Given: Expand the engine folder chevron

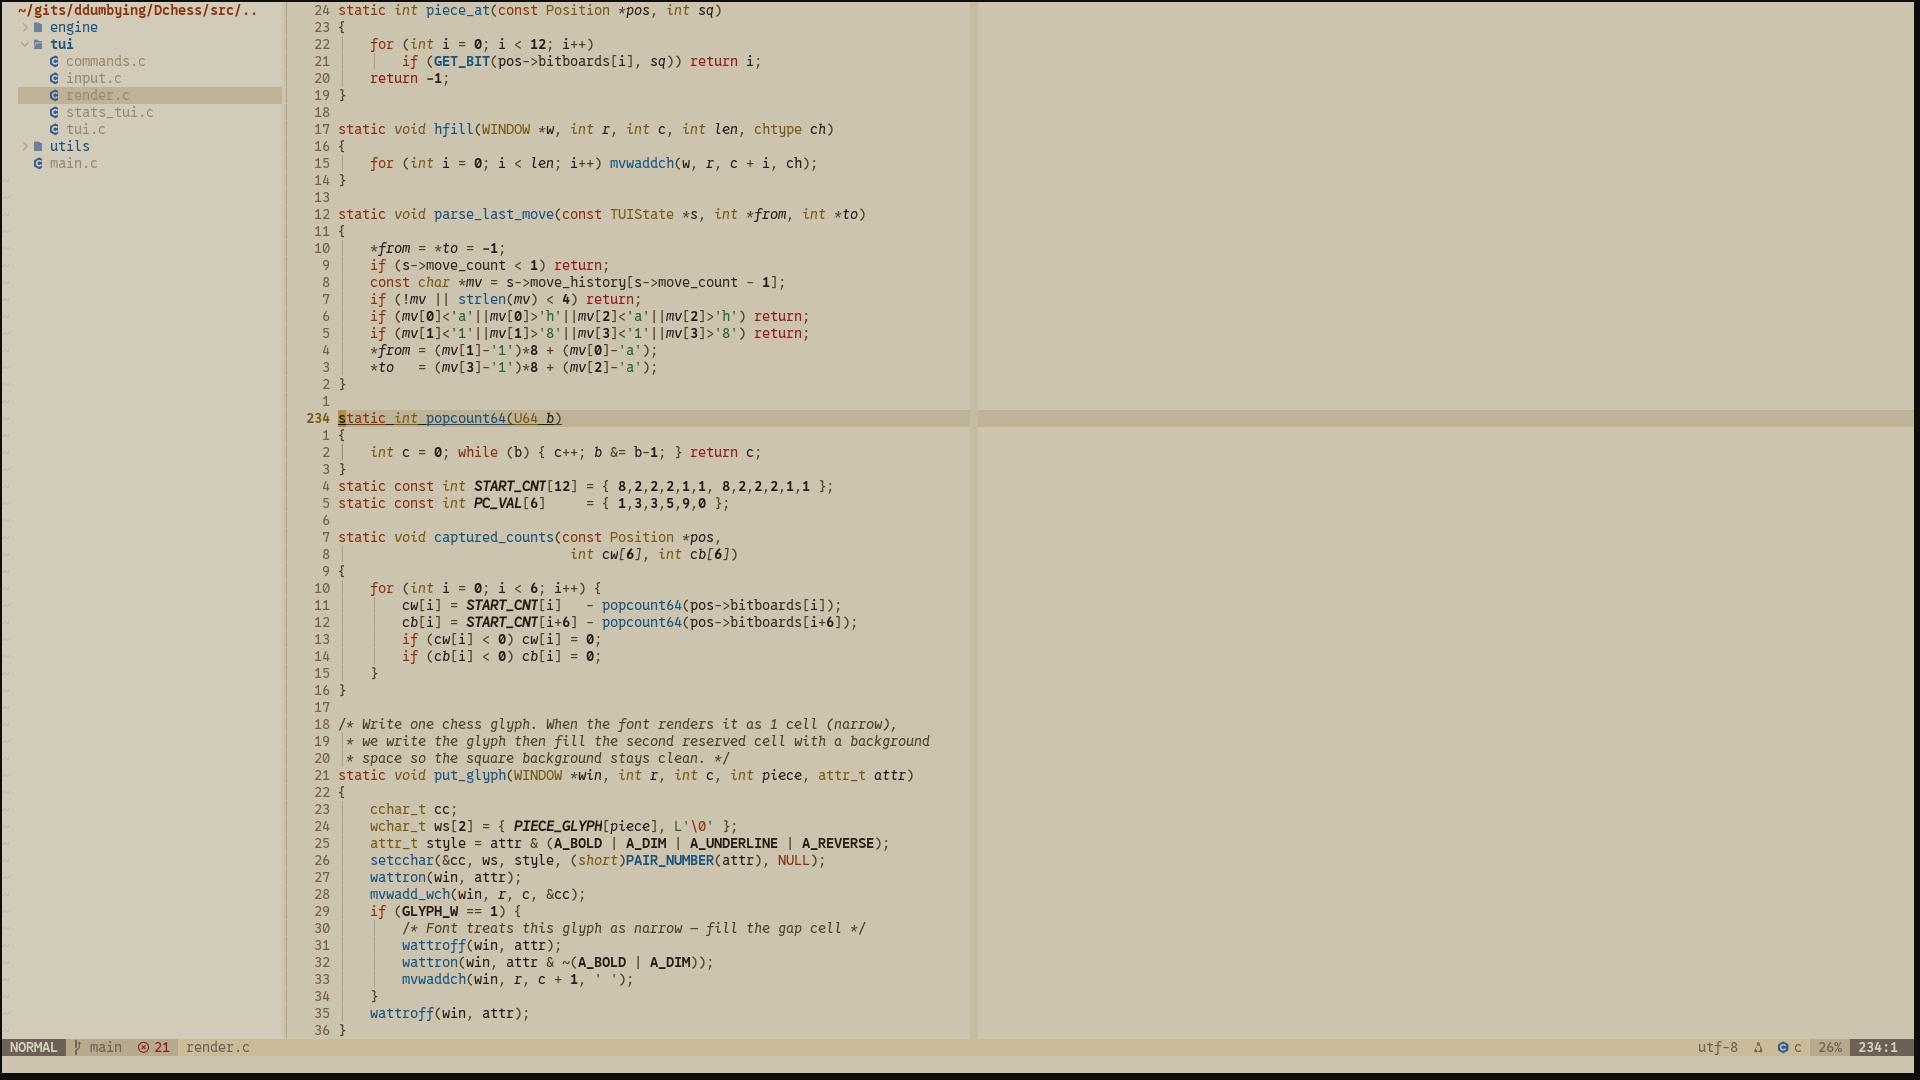Looking at the screenshot, I should coord(25,27).
